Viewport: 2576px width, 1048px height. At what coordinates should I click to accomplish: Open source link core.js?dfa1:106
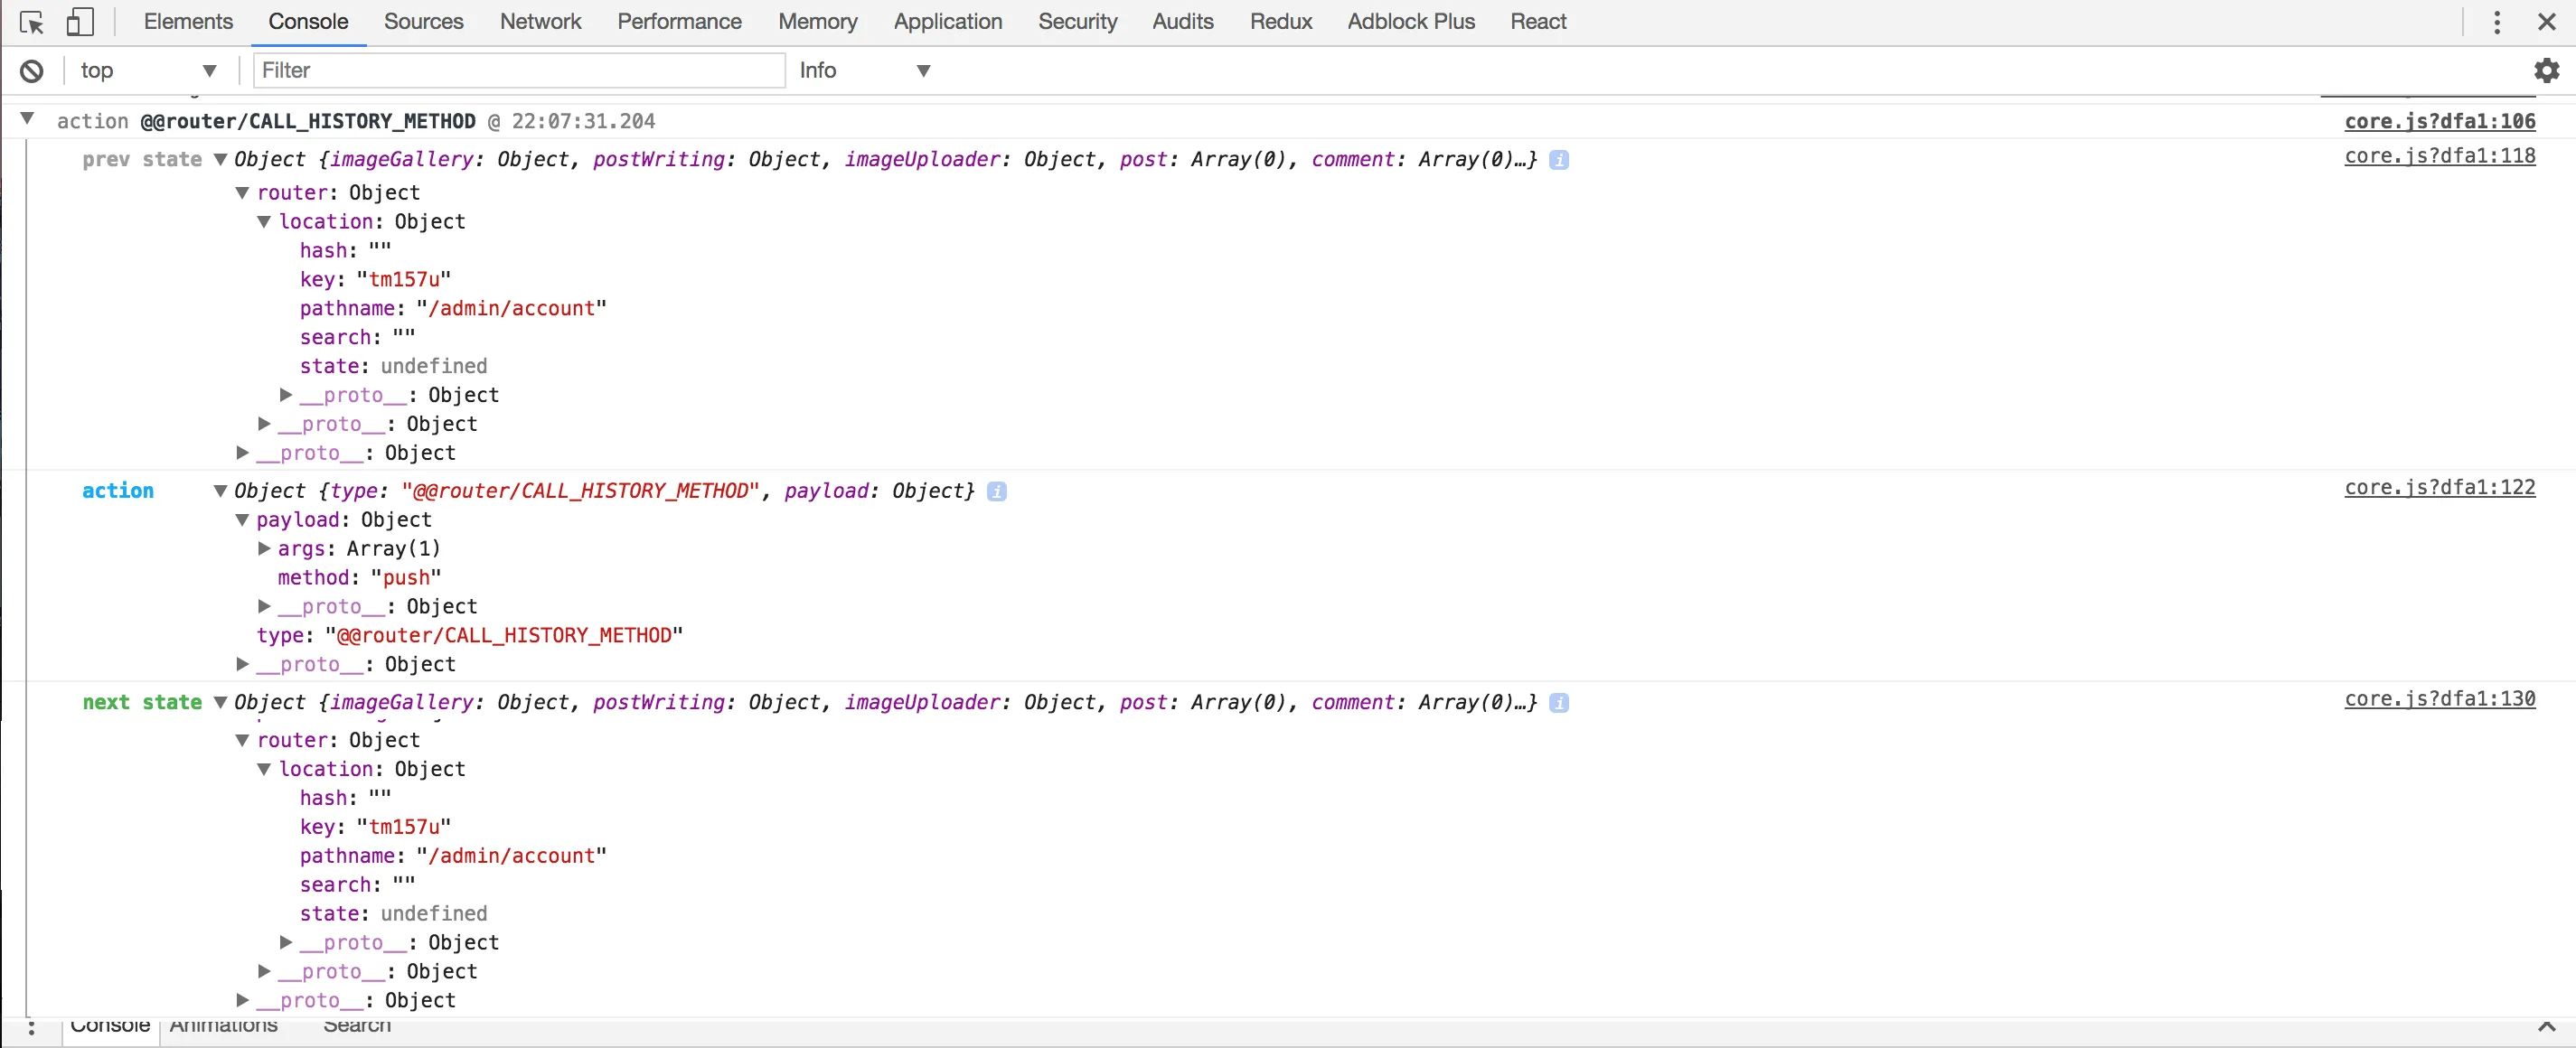(2439, 121)
